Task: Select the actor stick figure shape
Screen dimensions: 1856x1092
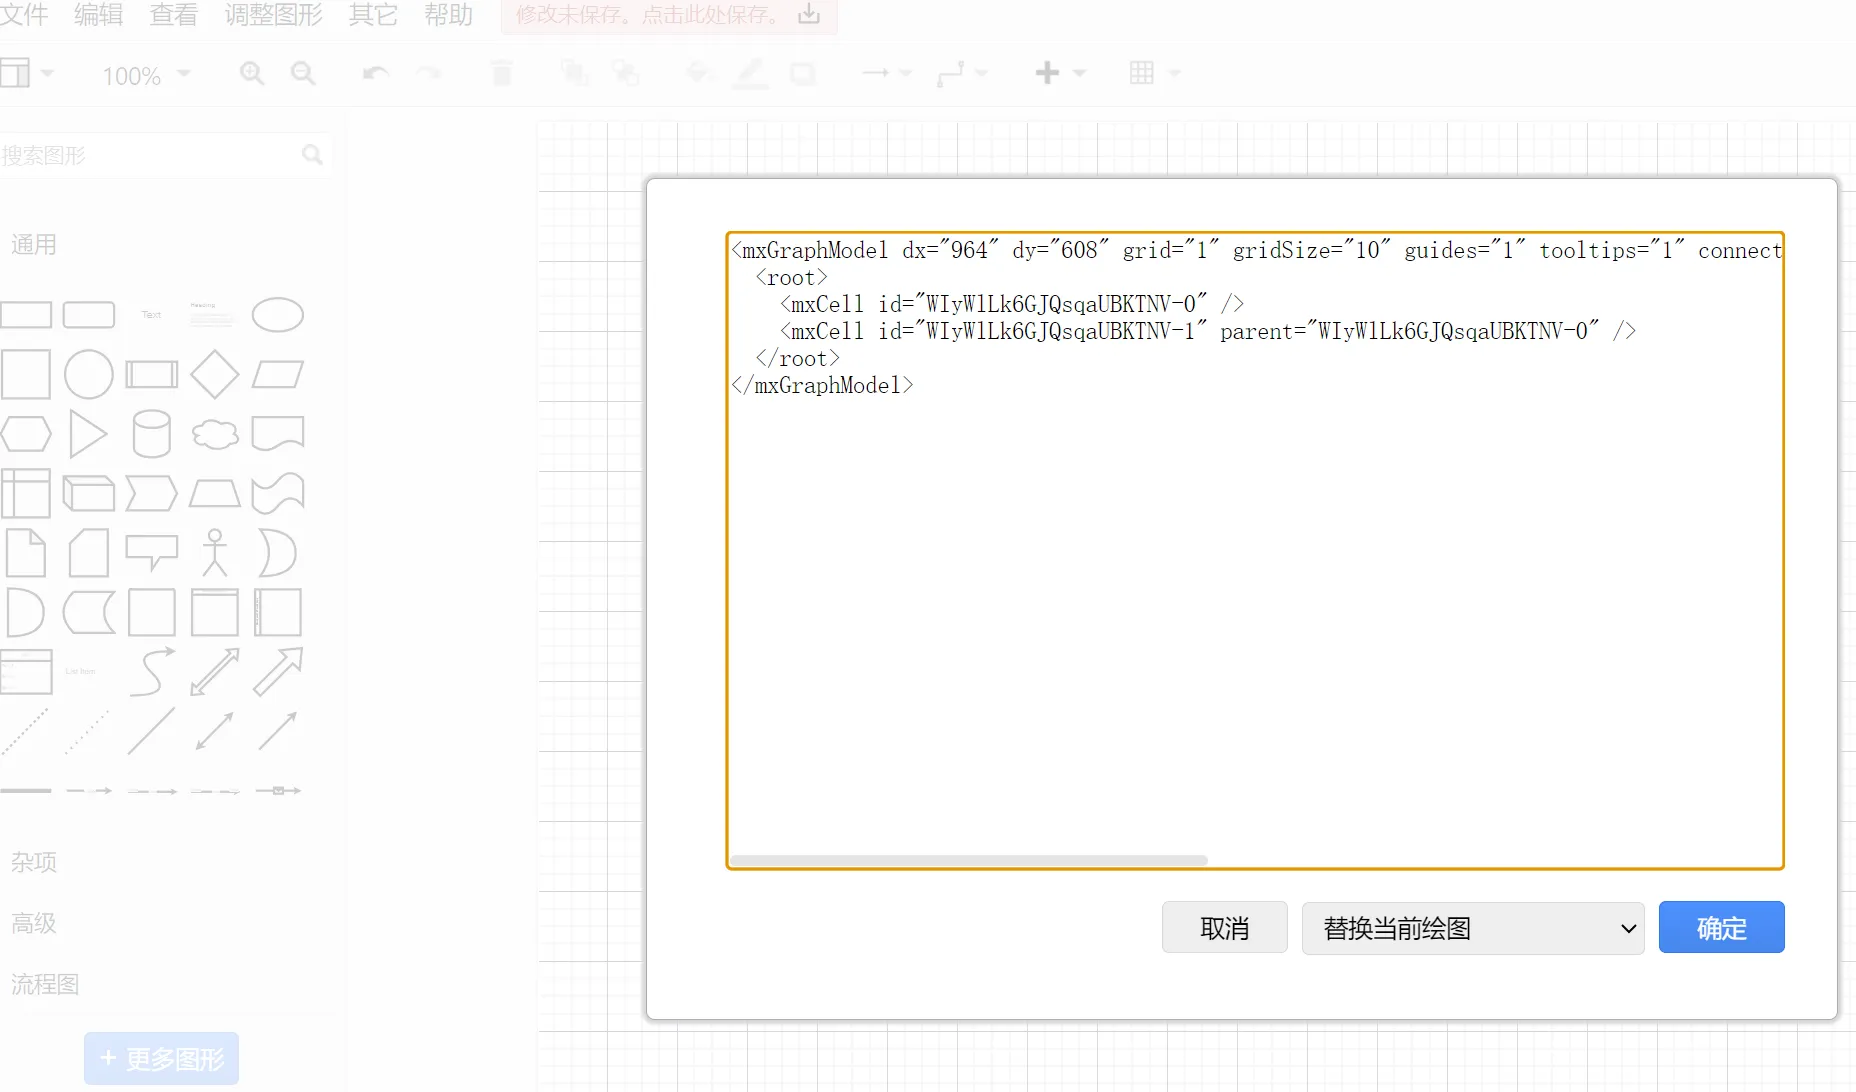Action: click(215, 553)
